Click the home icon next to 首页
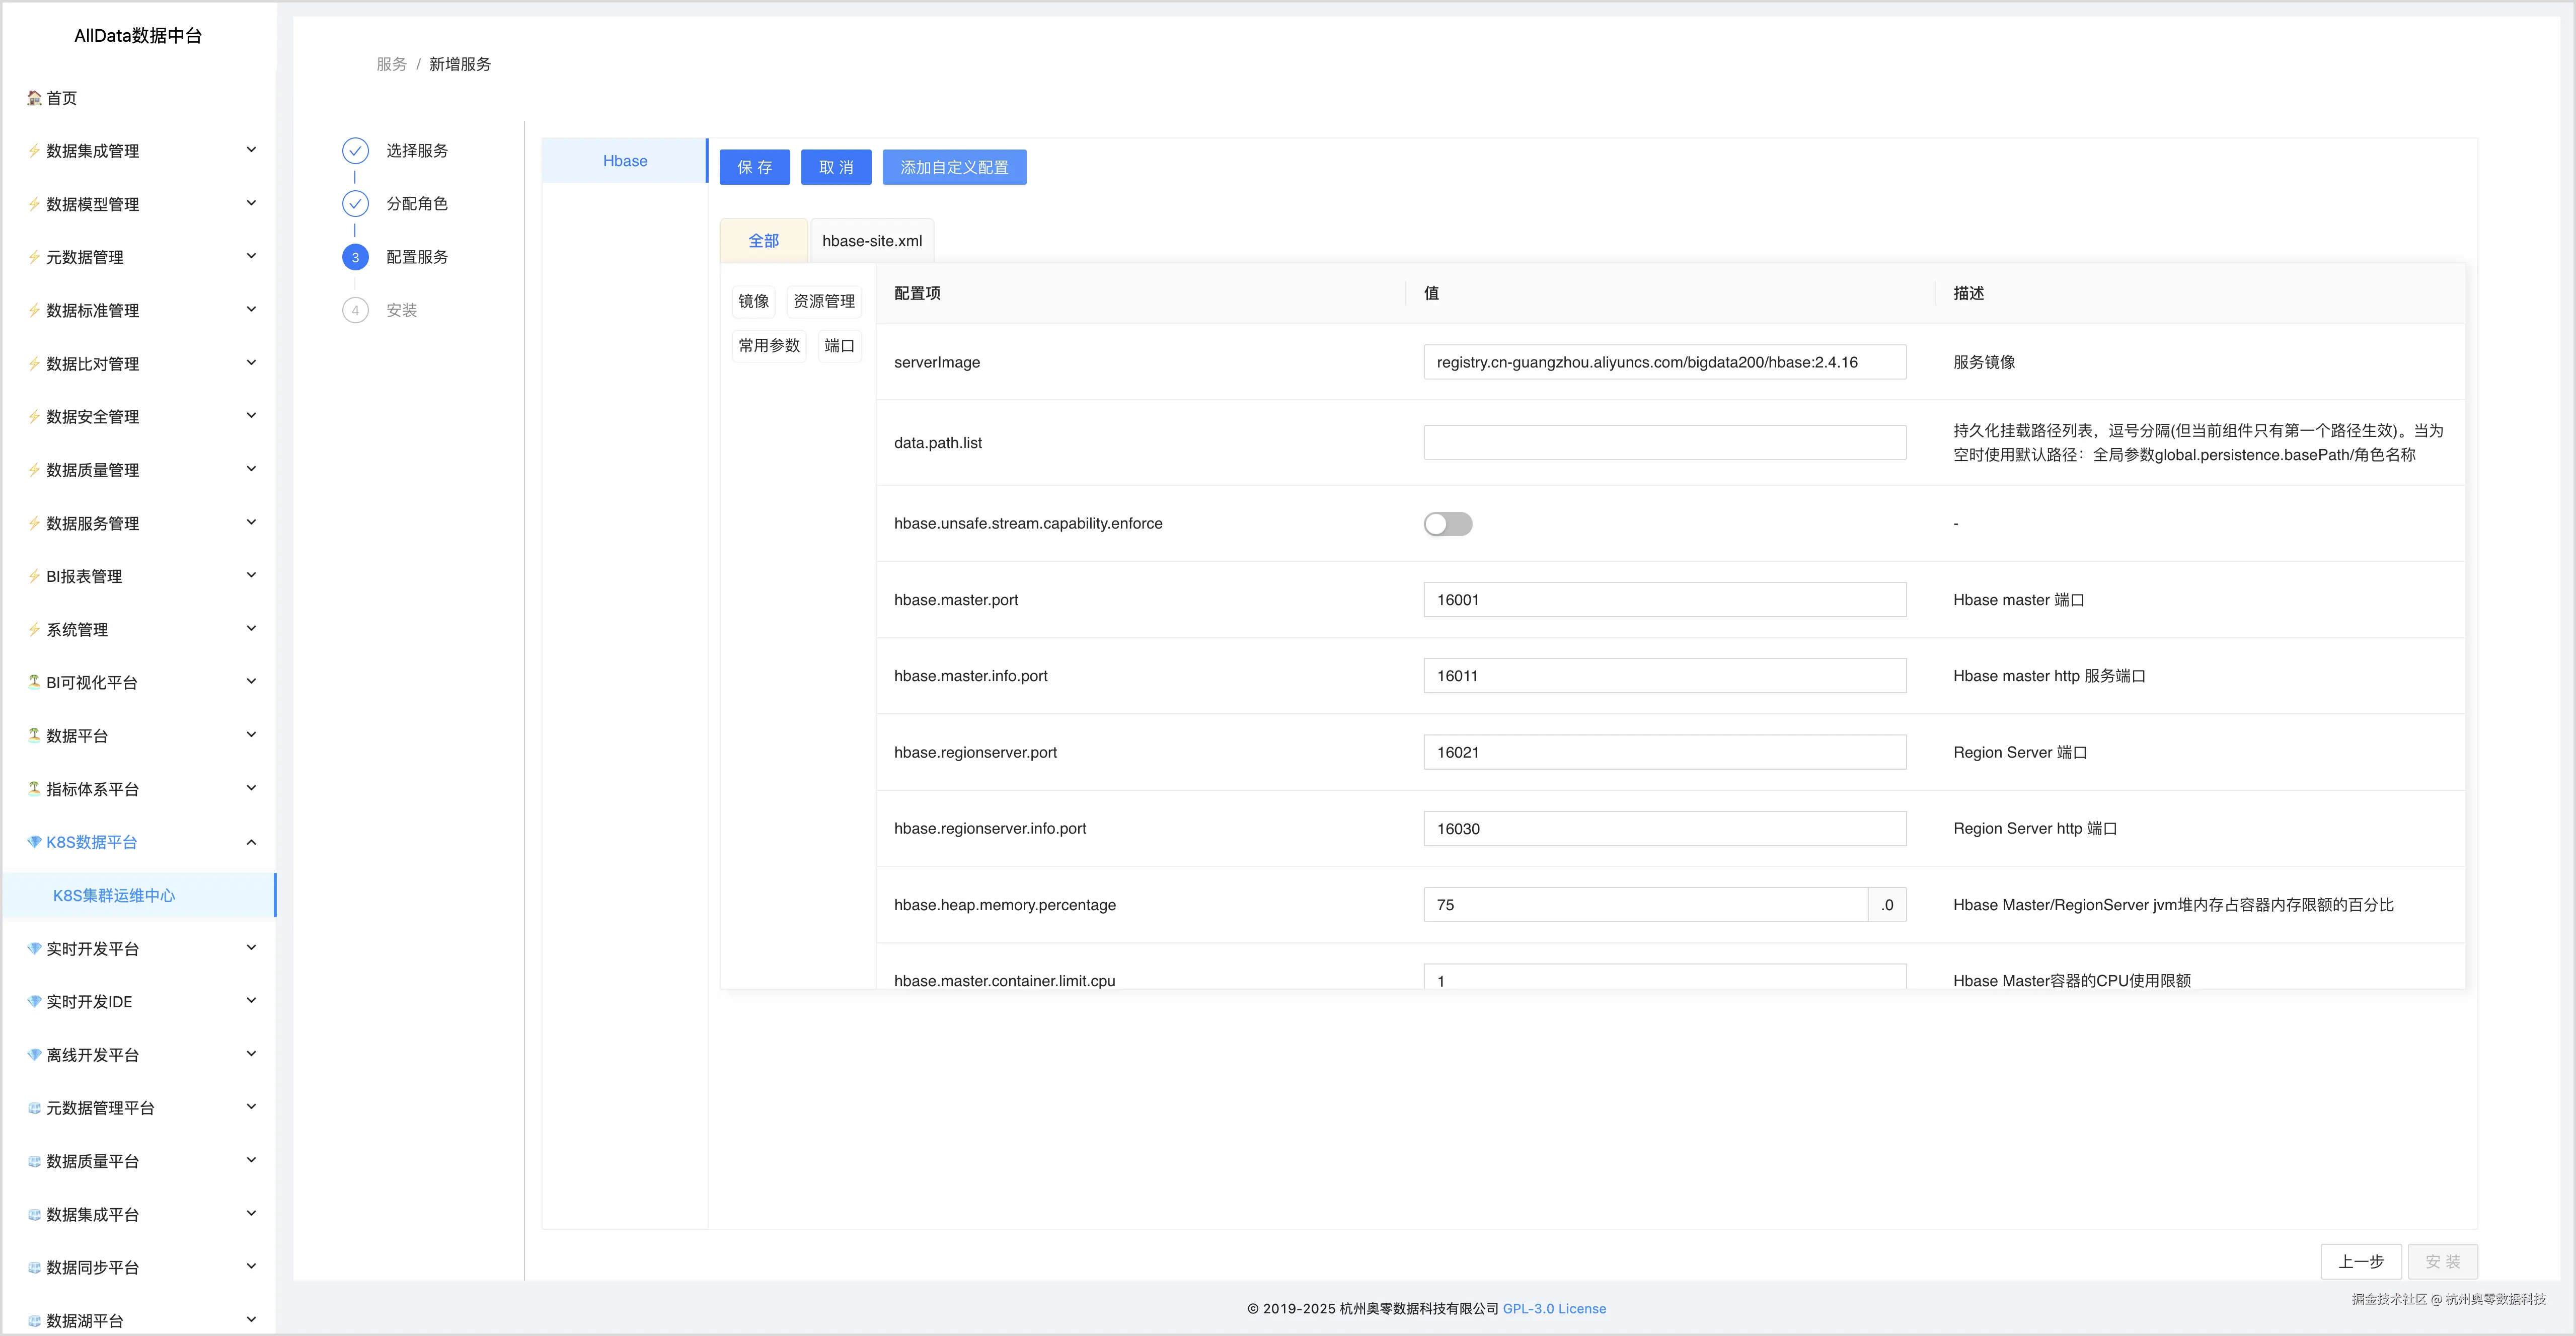Image resolution: width=2576 pixels, height=1336 pixels. pyautogui.click(x=34, y=98)
